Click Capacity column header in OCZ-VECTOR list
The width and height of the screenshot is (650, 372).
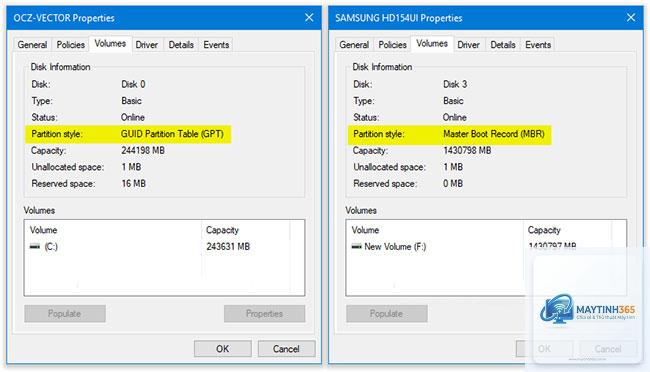pyautogui.click(x=245, y=230)
